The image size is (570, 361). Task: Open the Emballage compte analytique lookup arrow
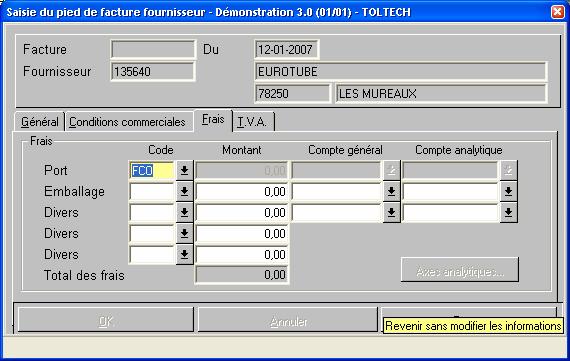[x=508, y=191]
